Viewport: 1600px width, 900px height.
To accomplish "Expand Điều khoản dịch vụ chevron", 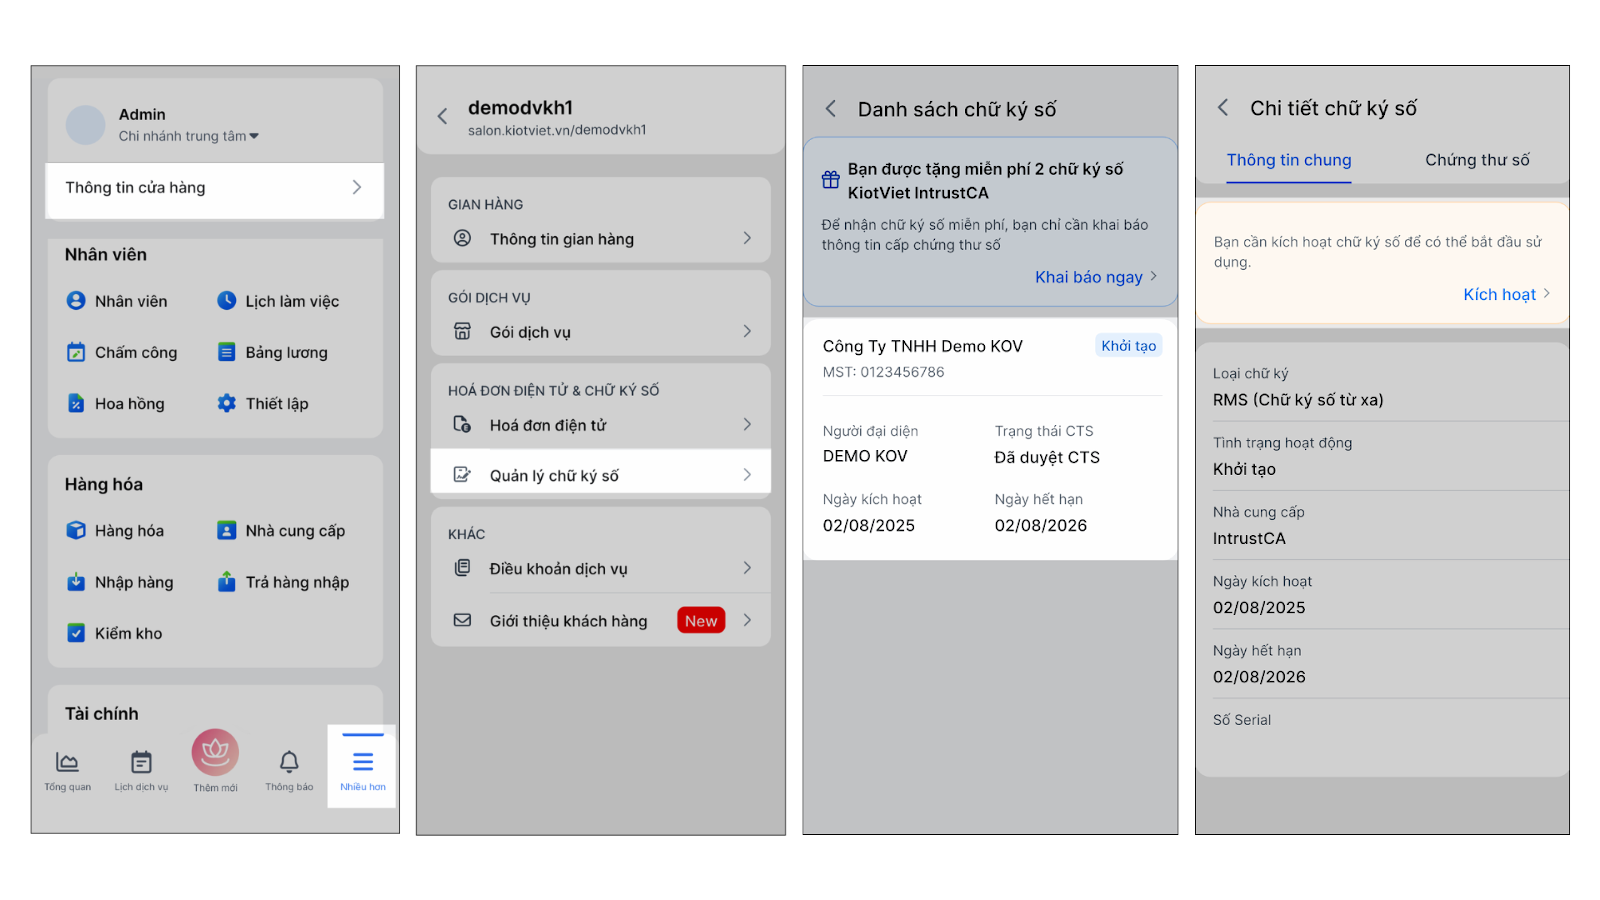I will coord(747,567).
